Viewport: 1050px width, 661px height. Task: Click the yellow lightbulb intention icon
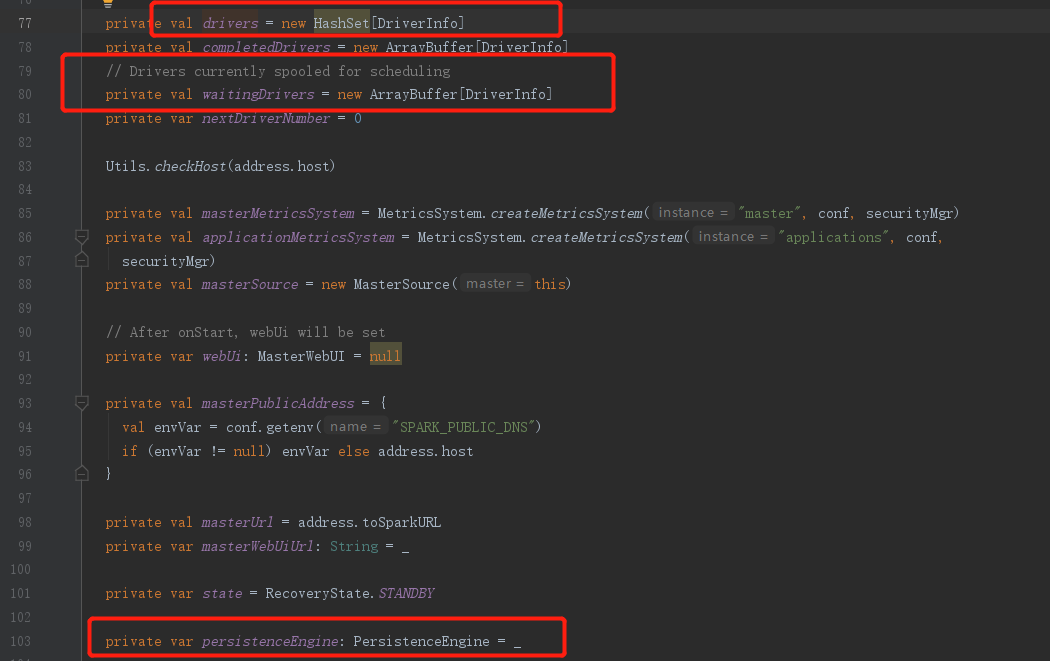tap(108, 3)
